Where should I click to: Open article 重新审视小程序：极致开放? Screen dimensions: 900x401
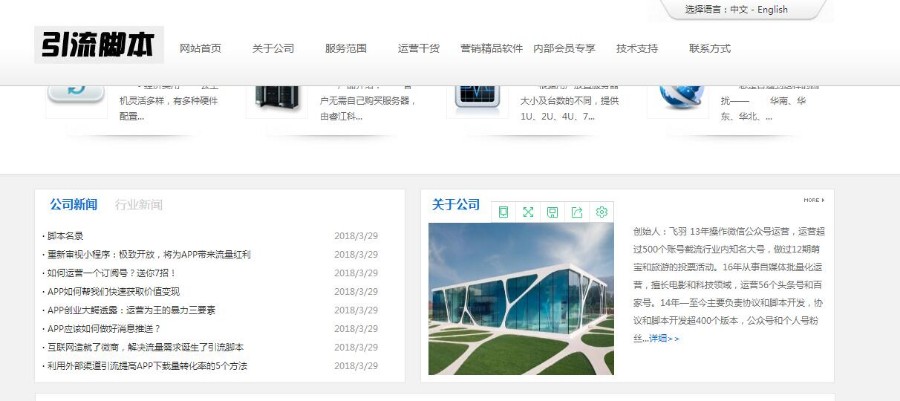tap(148, 255)
